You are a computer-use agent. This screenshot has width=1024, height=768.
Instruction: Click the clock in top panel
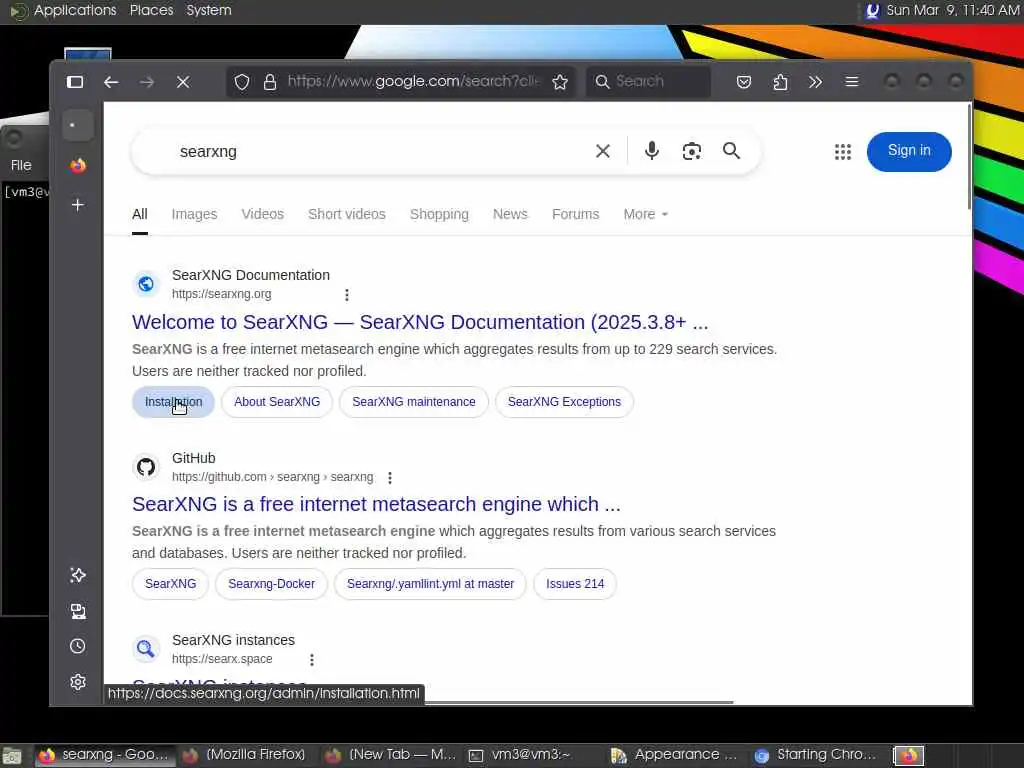[952, 10]
